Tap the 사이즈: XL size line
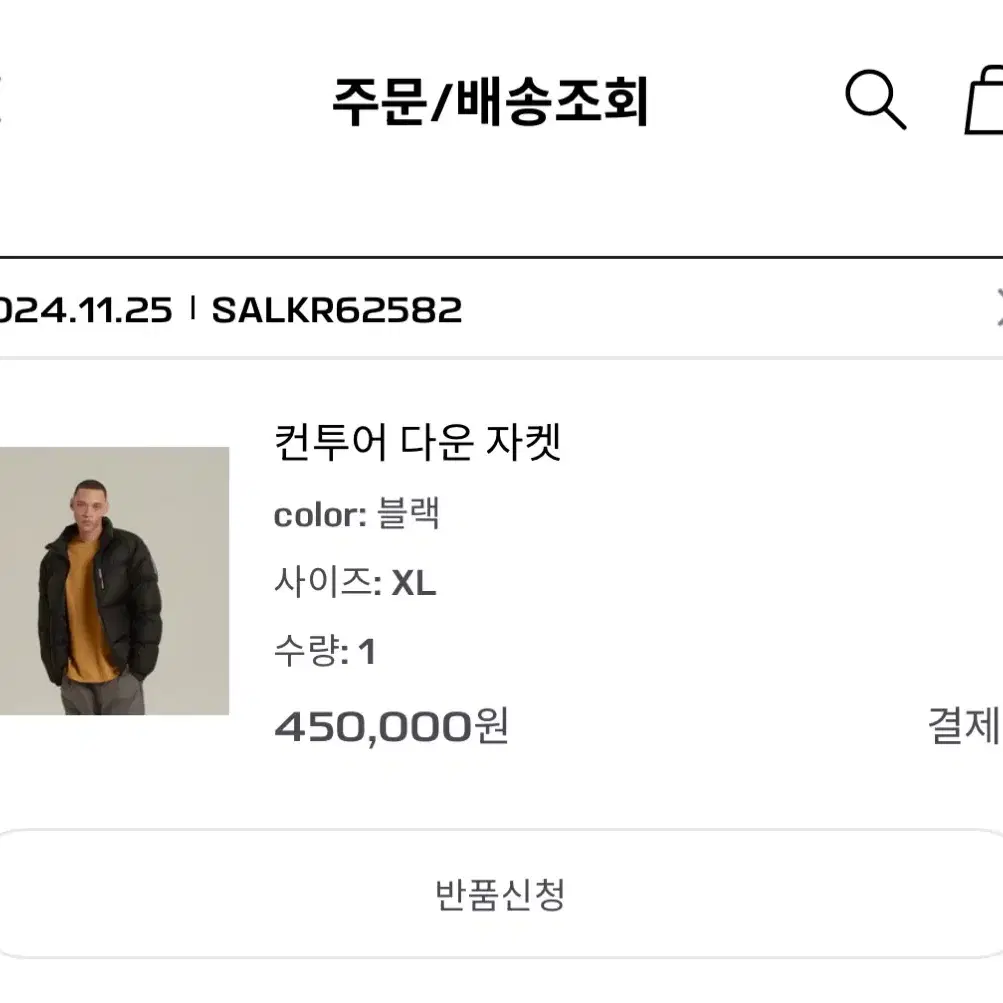 pyautogui.click(x=355, y=582)
